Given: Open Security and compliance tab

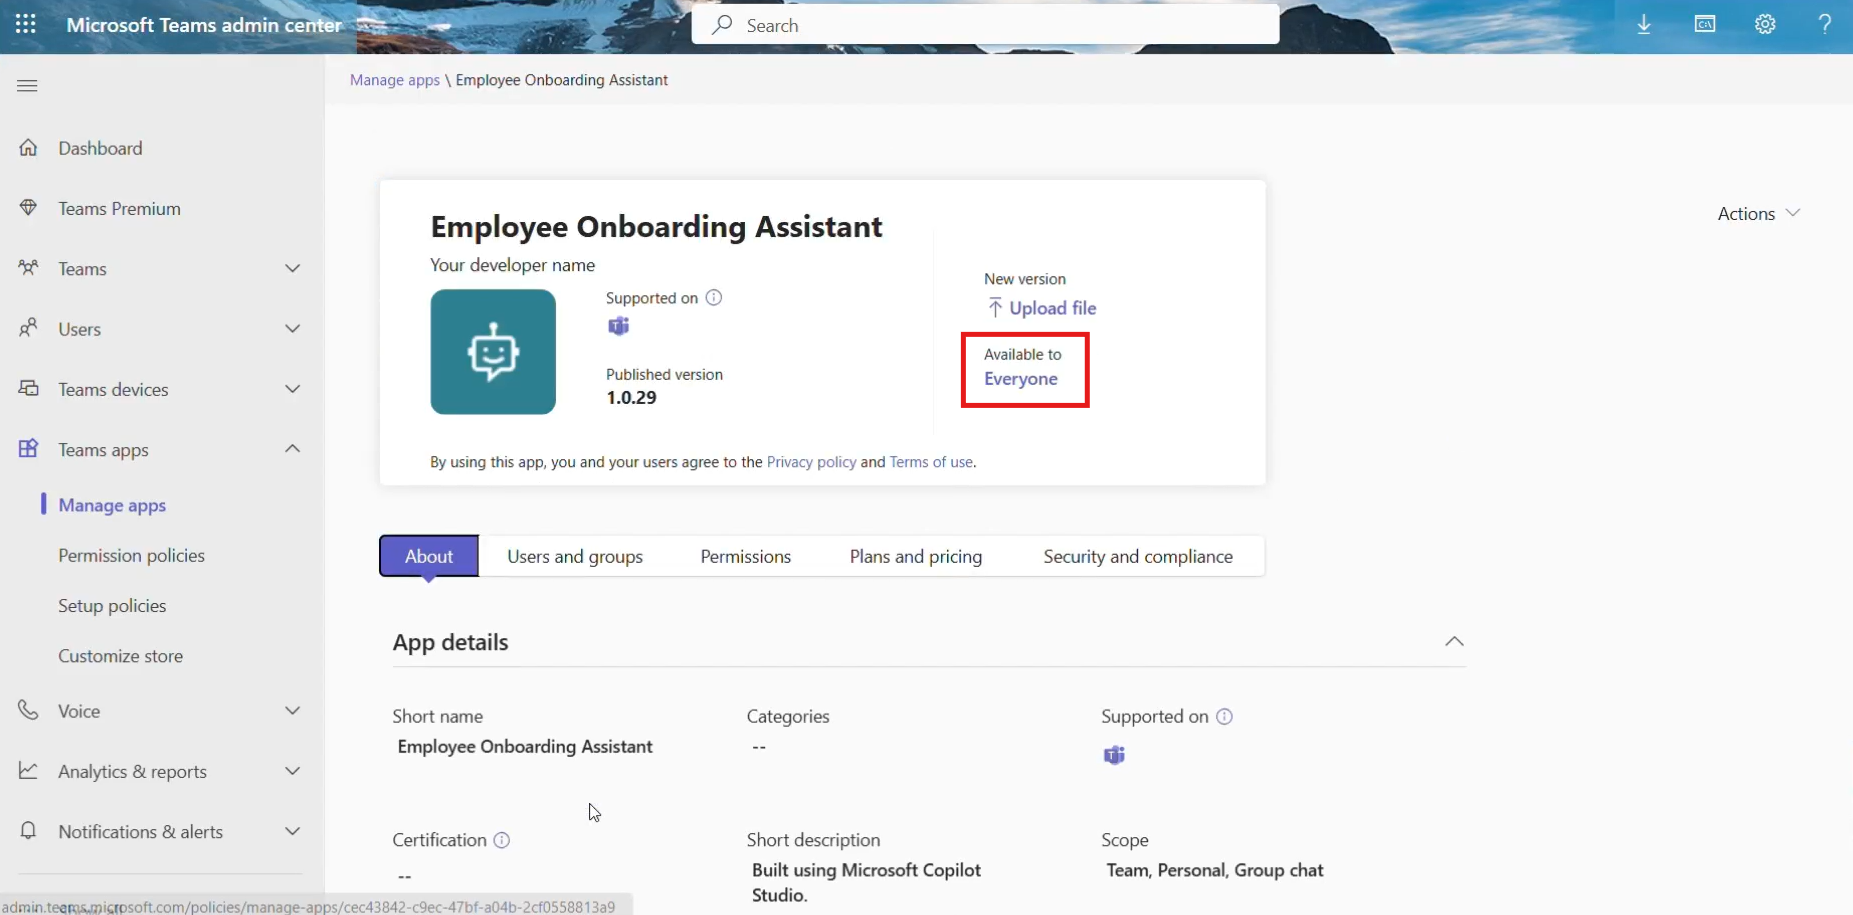Looking at the screenshot, I should (x=1137, y=557).
